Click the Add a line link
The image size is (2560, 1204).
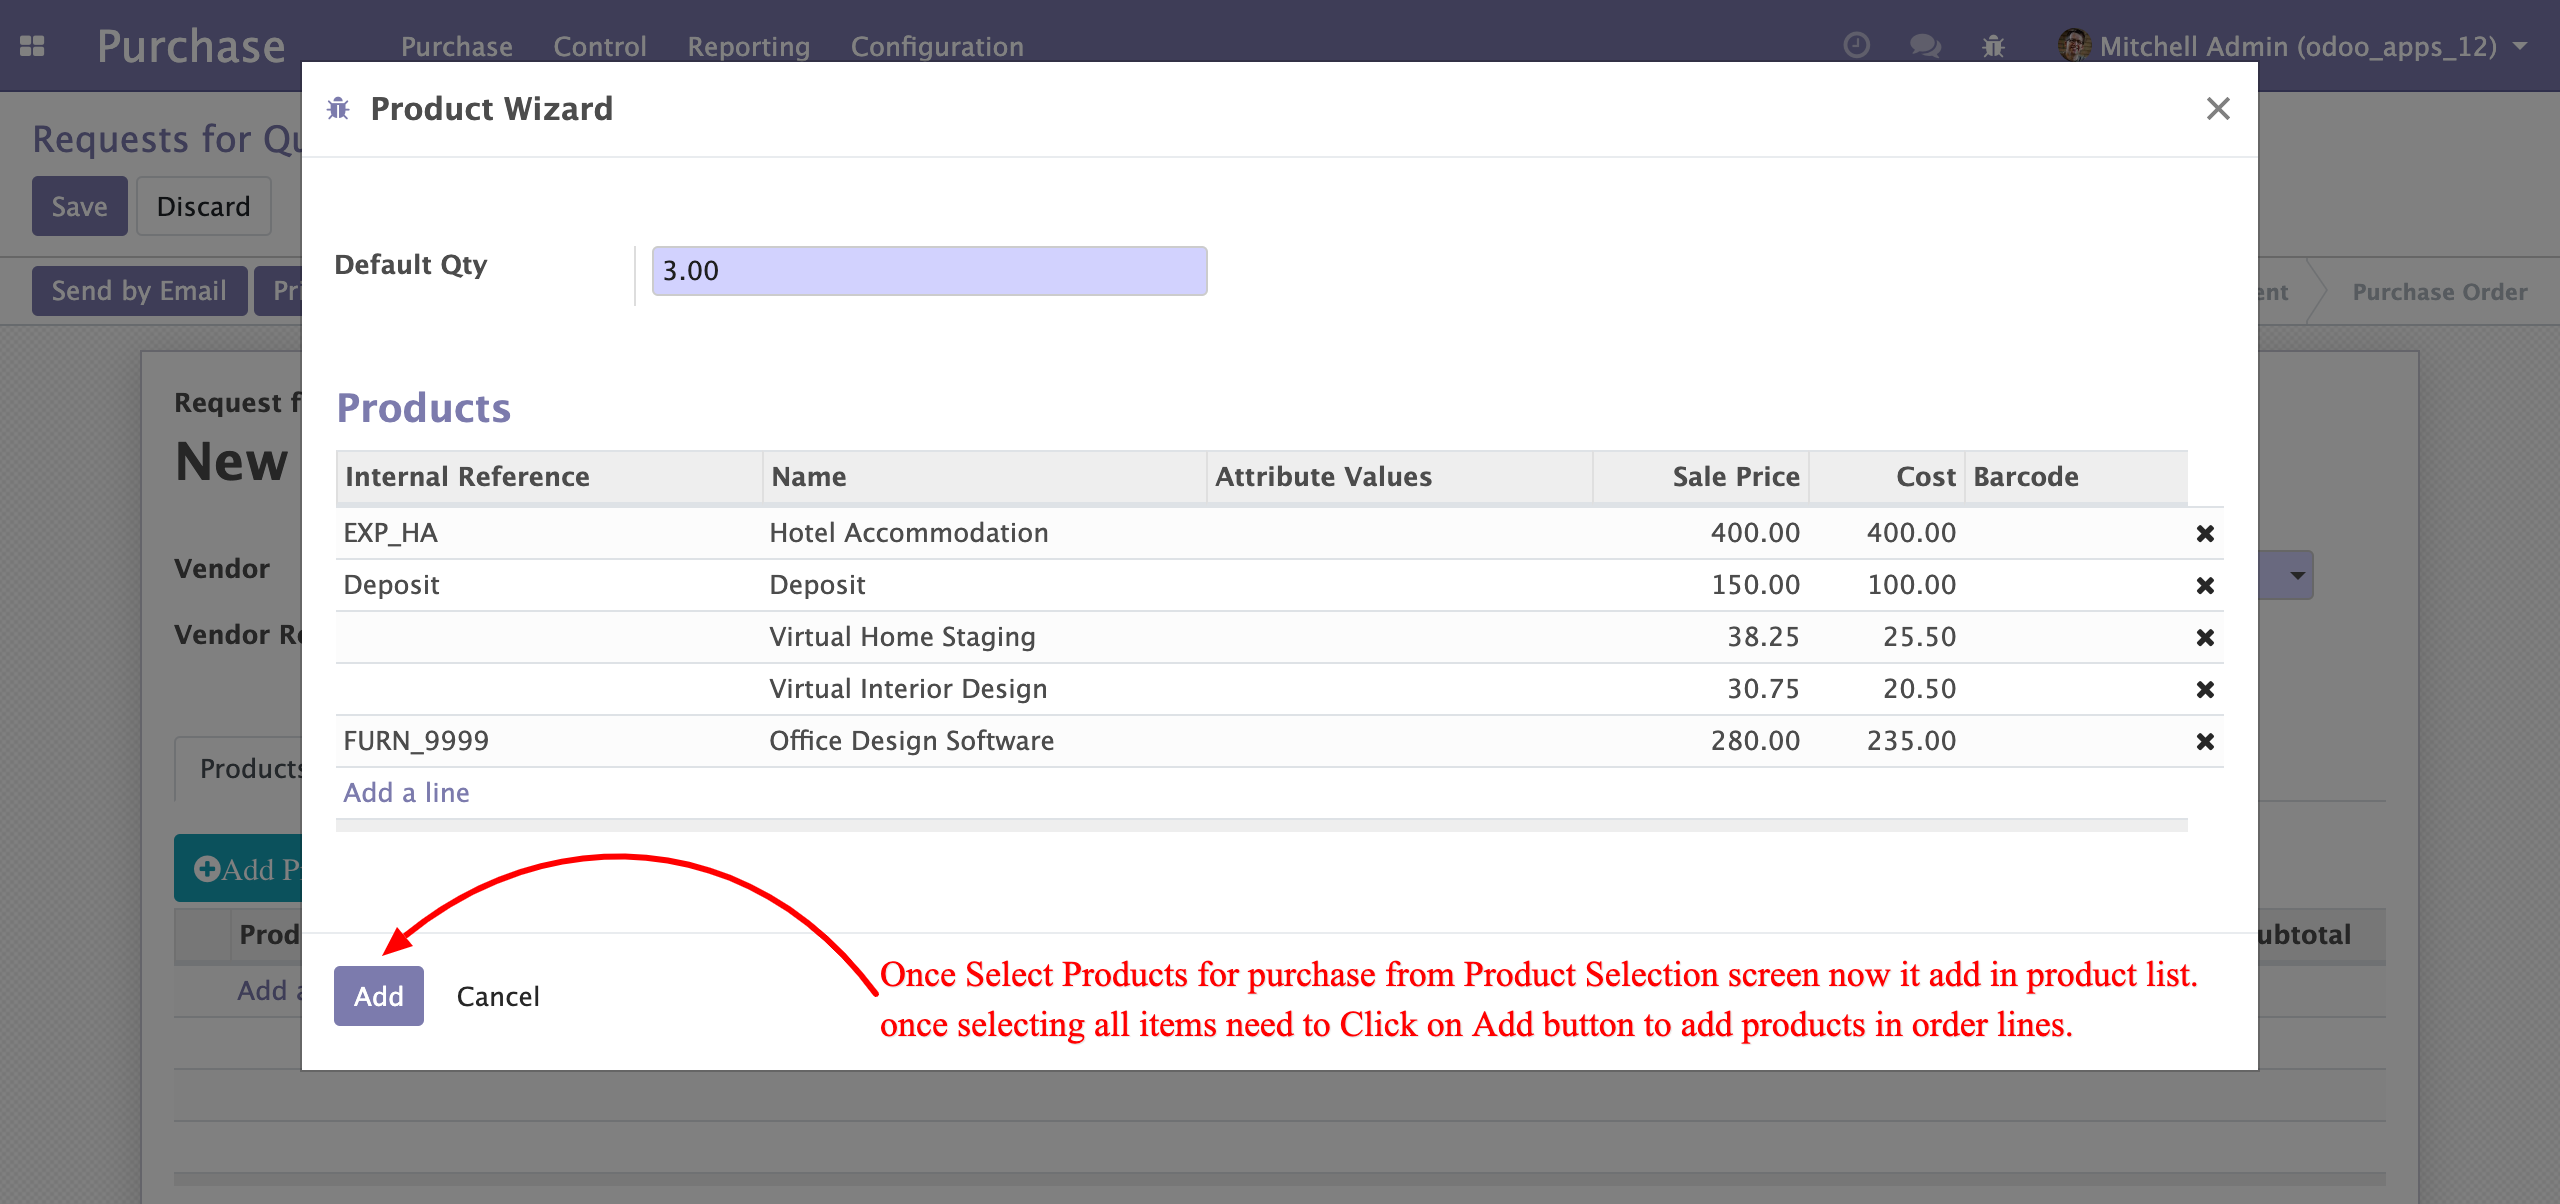[406, 793]
